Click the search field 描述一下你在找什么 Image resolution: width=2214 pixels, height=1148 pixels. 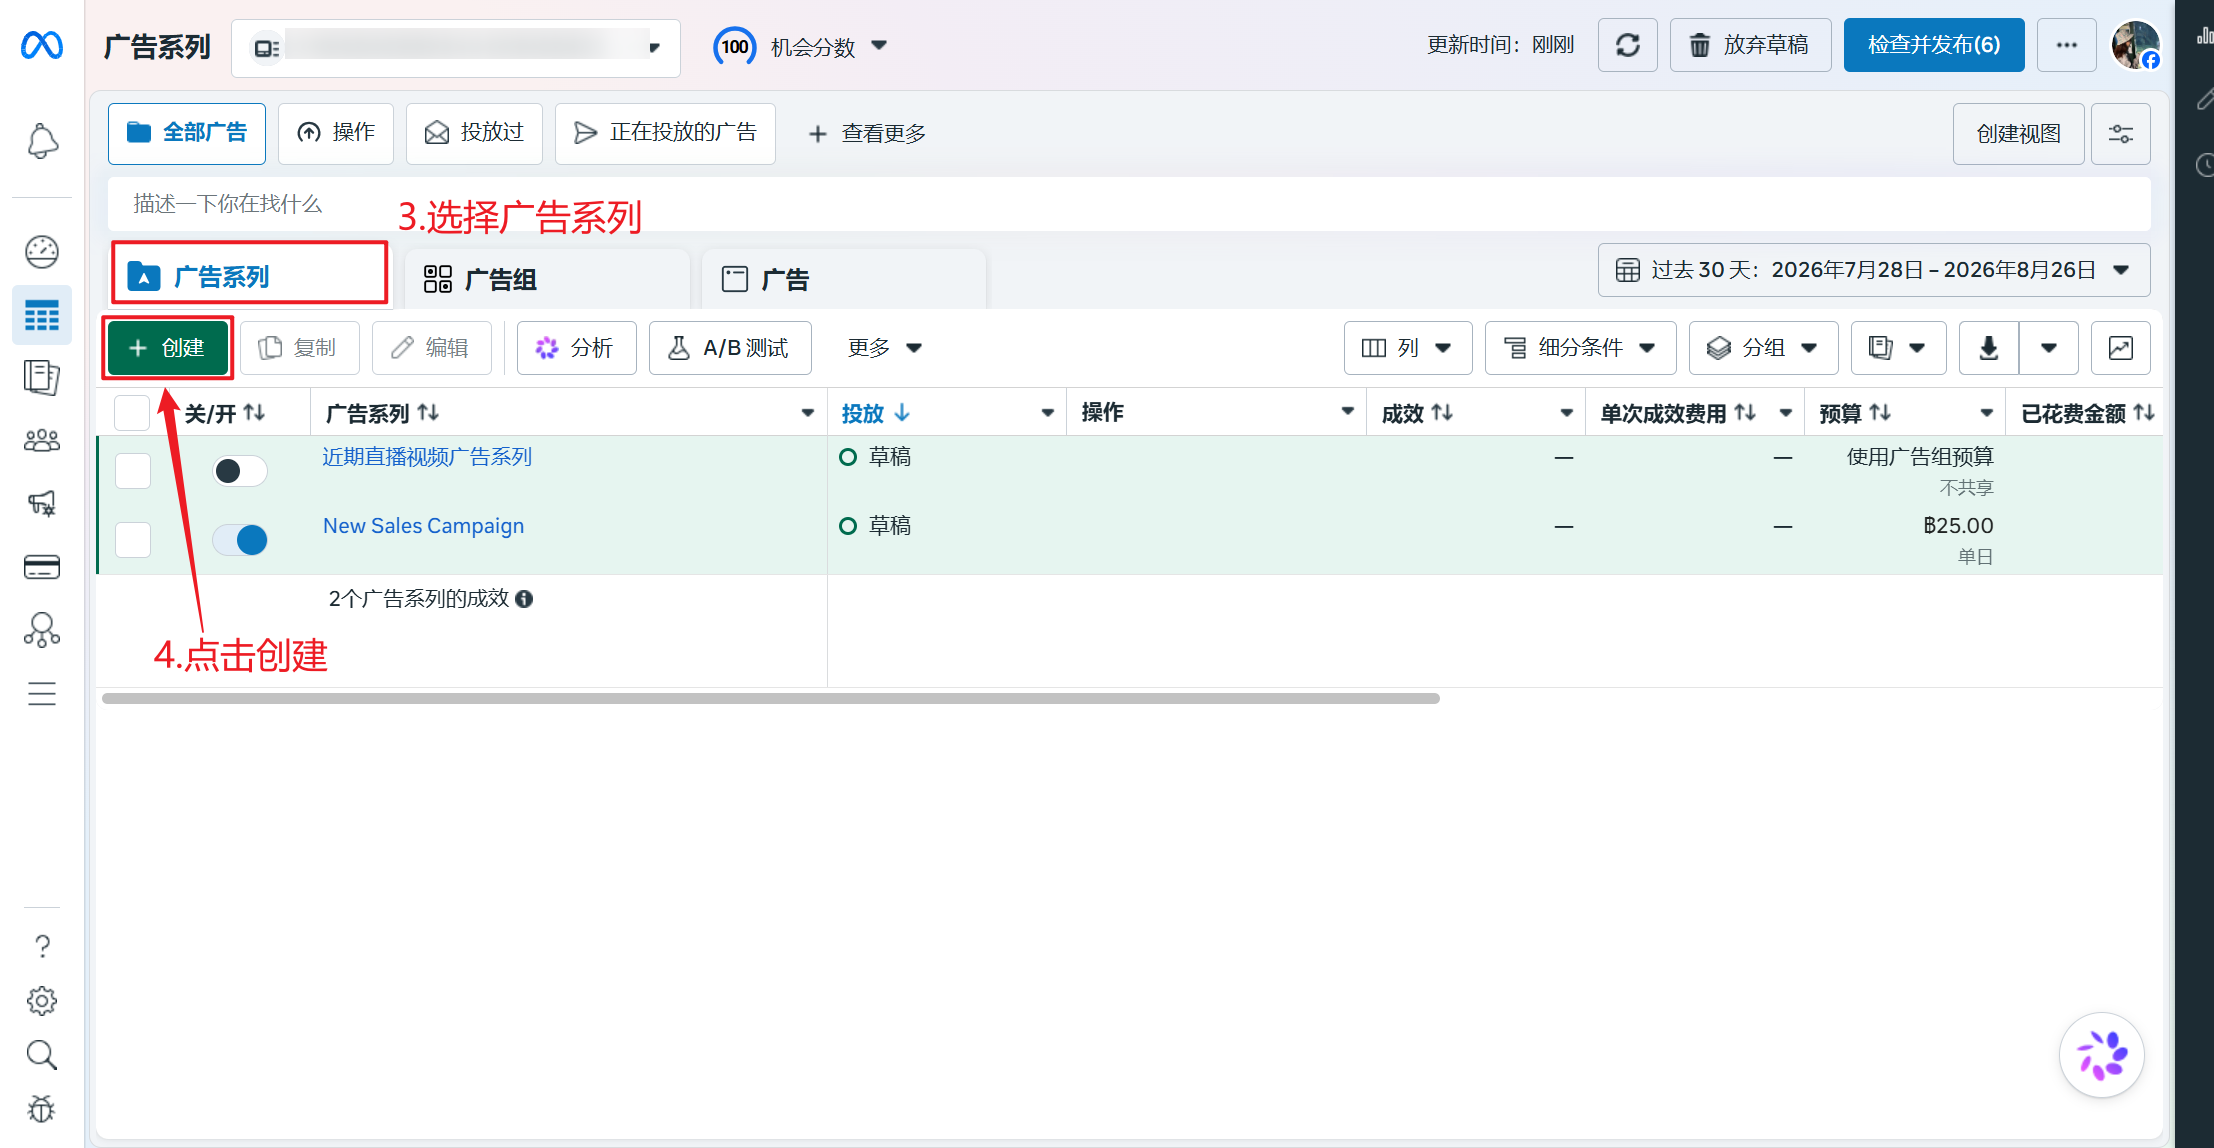tap(1129, 204)
